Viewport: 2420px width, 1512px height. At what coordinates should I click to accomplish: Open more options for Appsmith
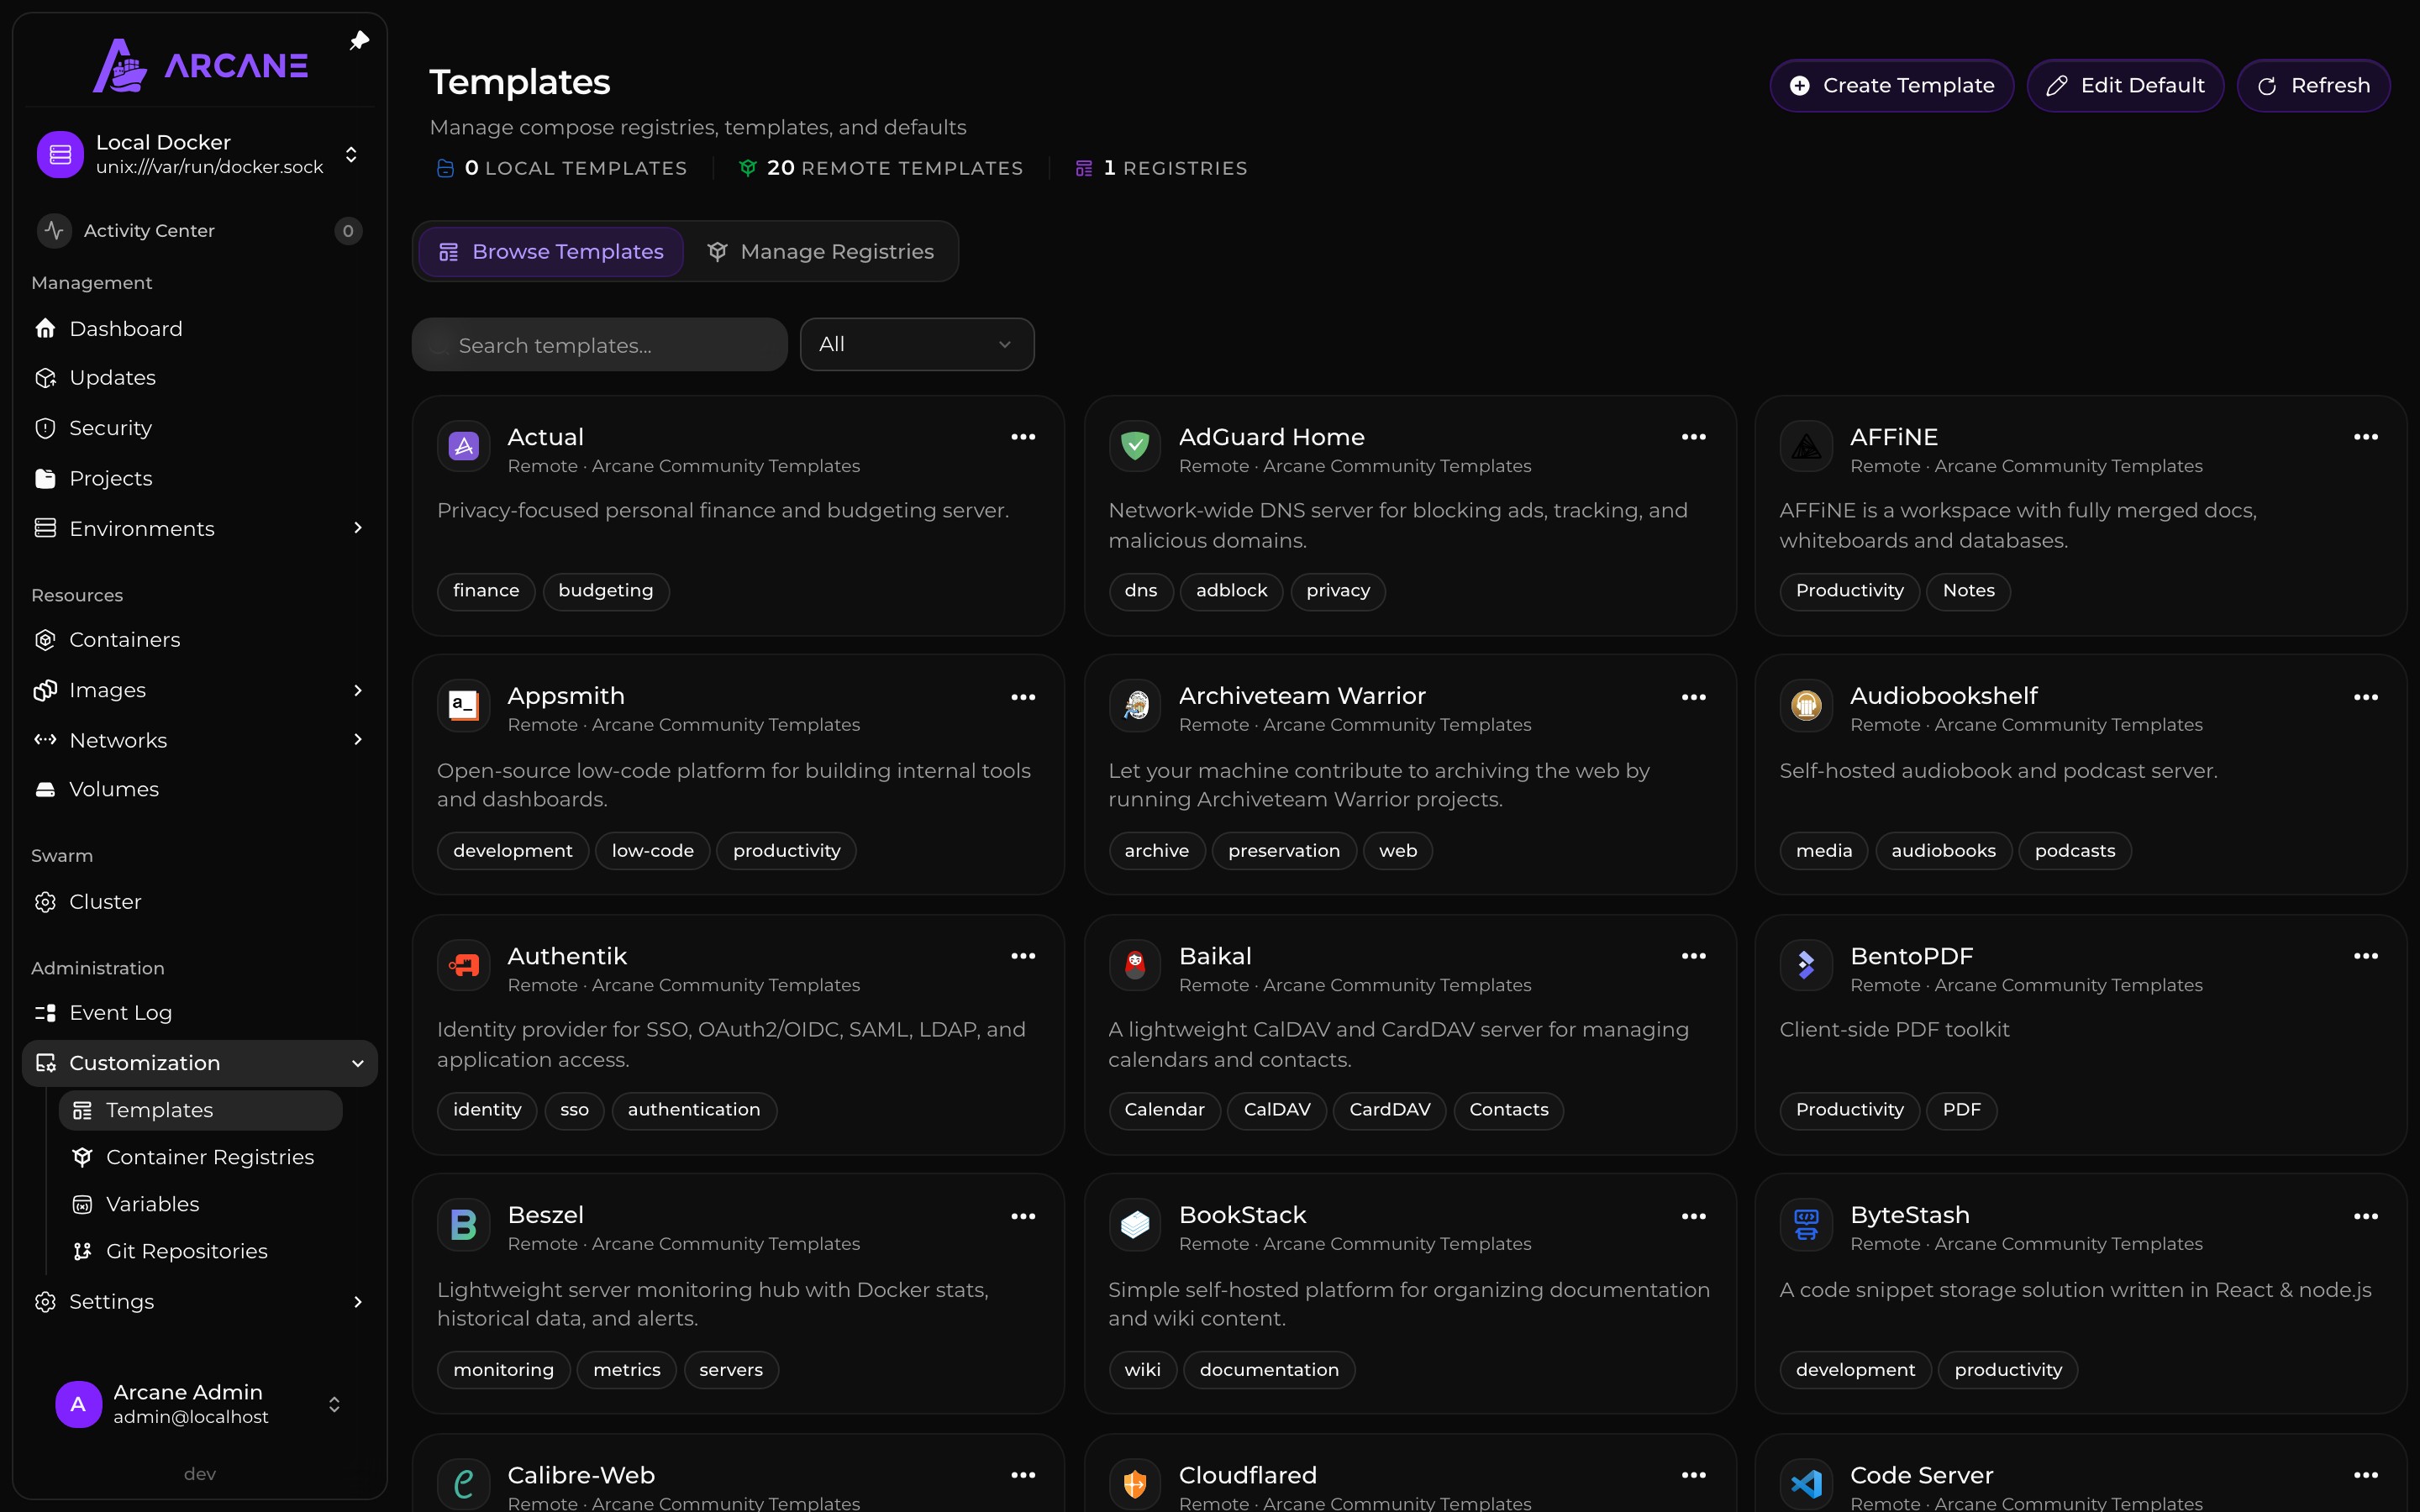click(x=1023, y=697)
